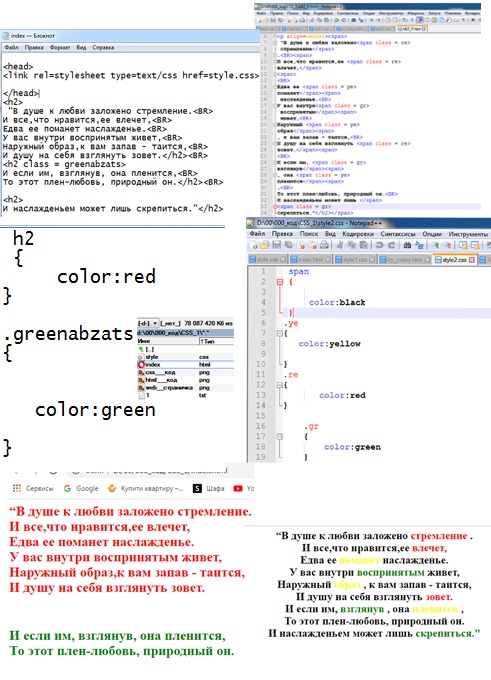Click the Сервисы apps bookmark
The height and width of the screenshot is (680, 491).
pos(33,488)
